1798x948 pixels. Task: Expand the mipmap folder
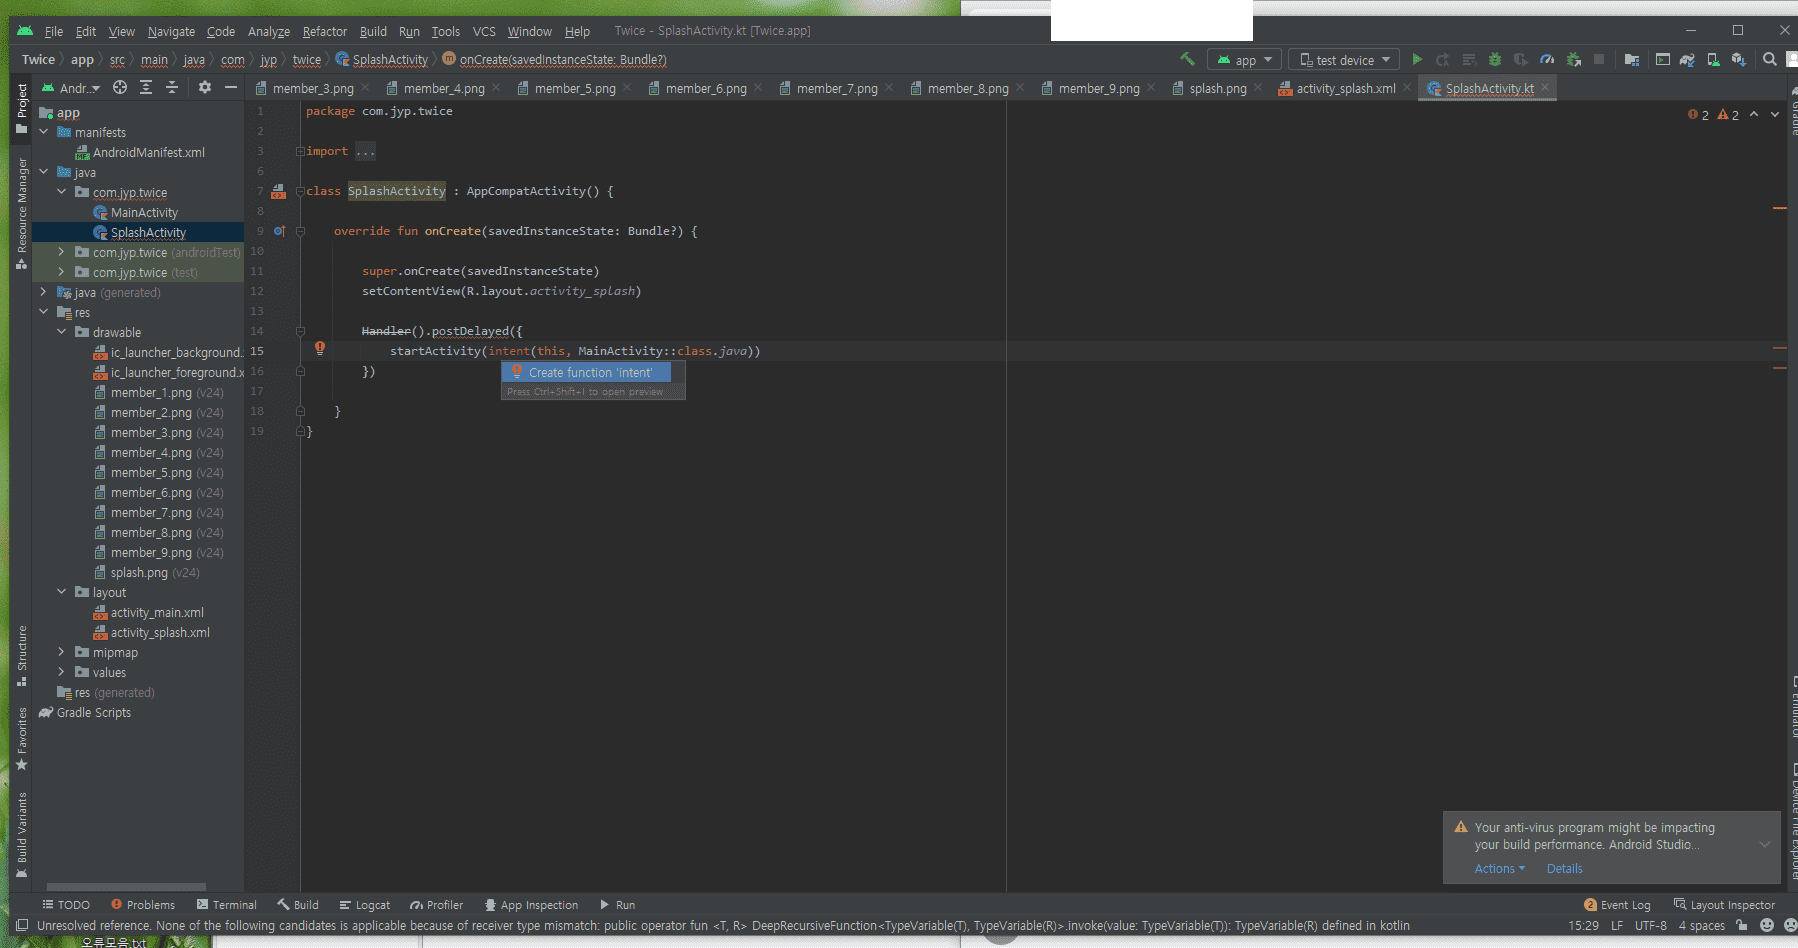(x=61, y=652)
